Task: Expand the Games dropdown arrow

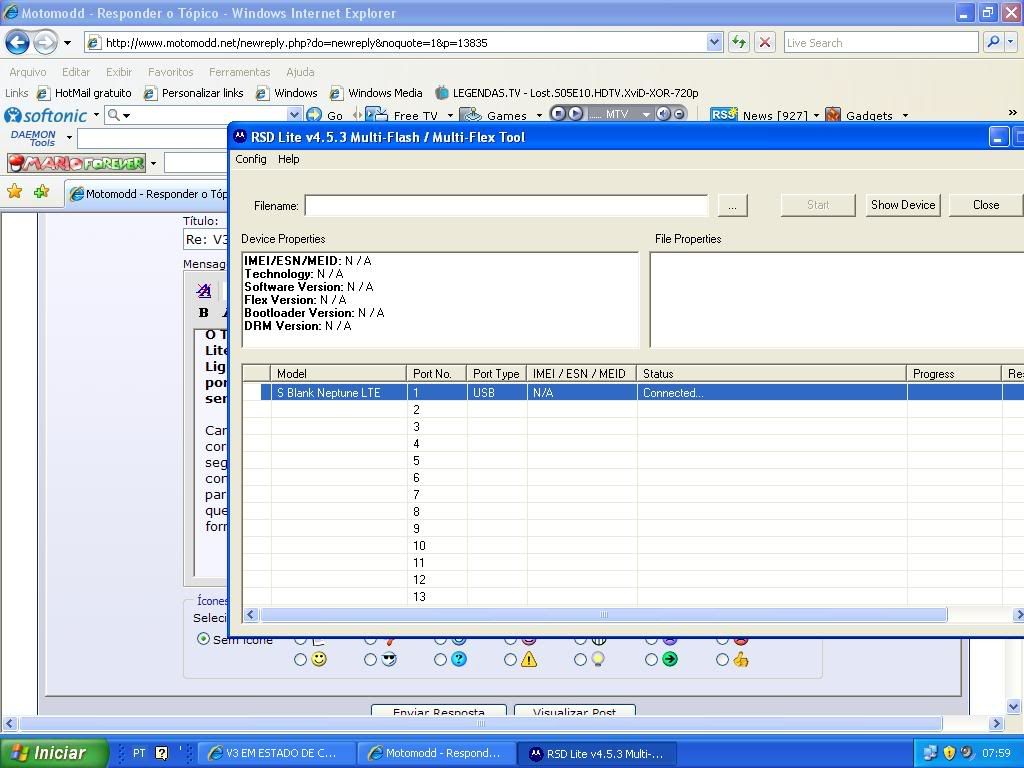Action: pos(539,116)
